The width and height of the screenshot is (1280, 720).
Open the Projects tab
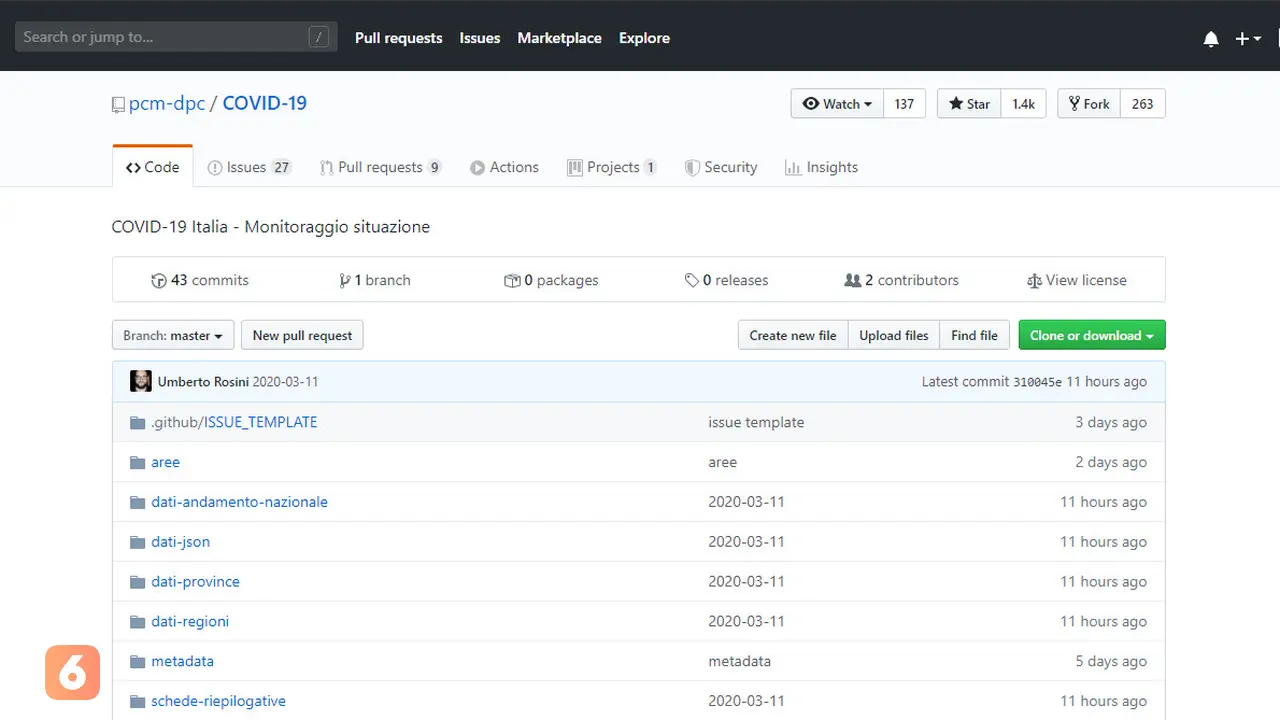tap(612, 167)
